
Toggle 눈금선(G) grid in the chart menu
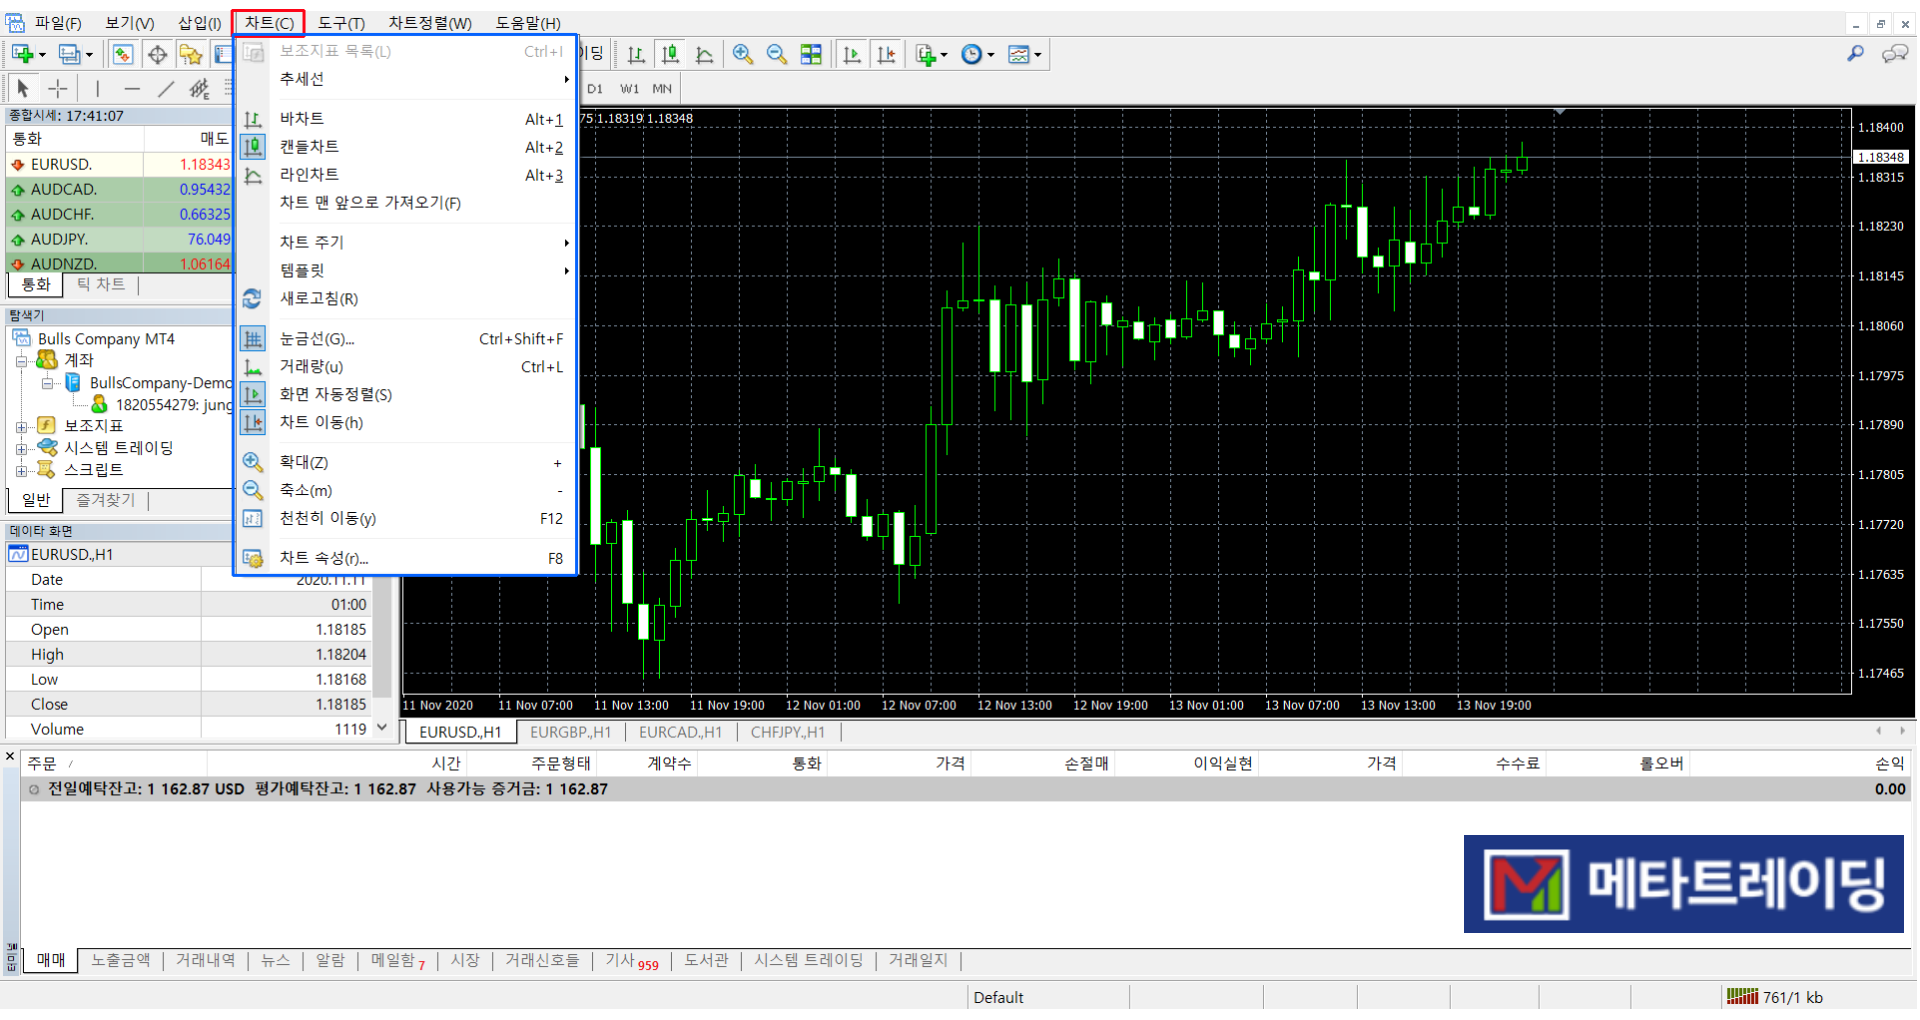pos(317,339)
